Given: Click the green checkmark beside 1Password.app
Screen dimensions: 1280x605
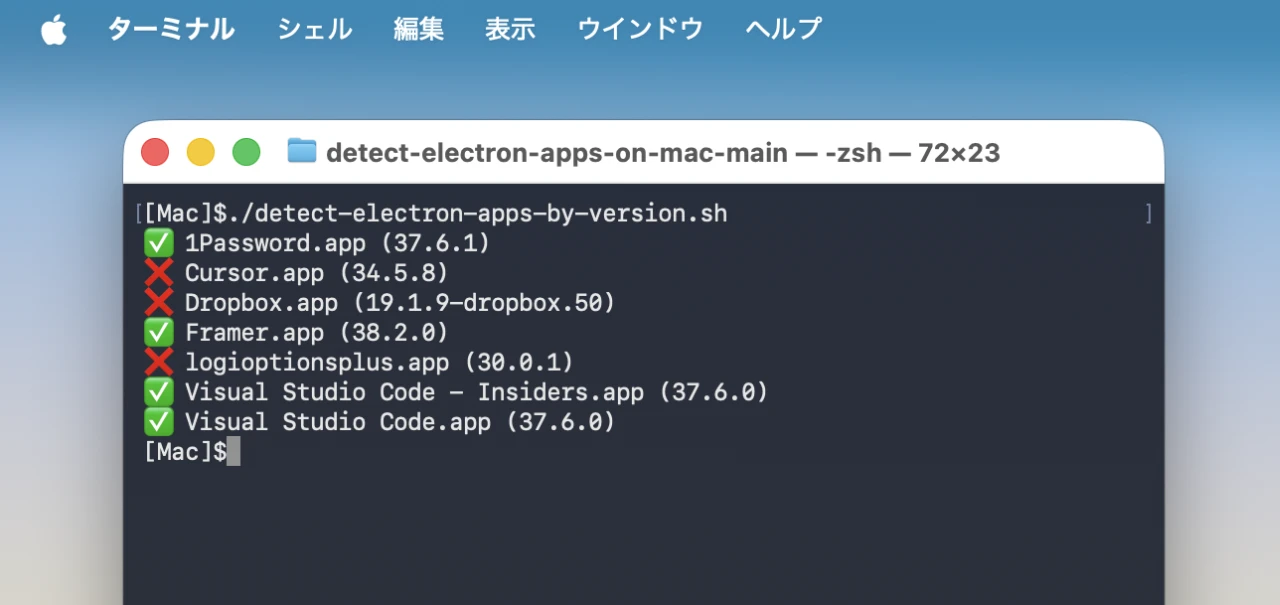Looking at the screenshot, I should (158, 242).
